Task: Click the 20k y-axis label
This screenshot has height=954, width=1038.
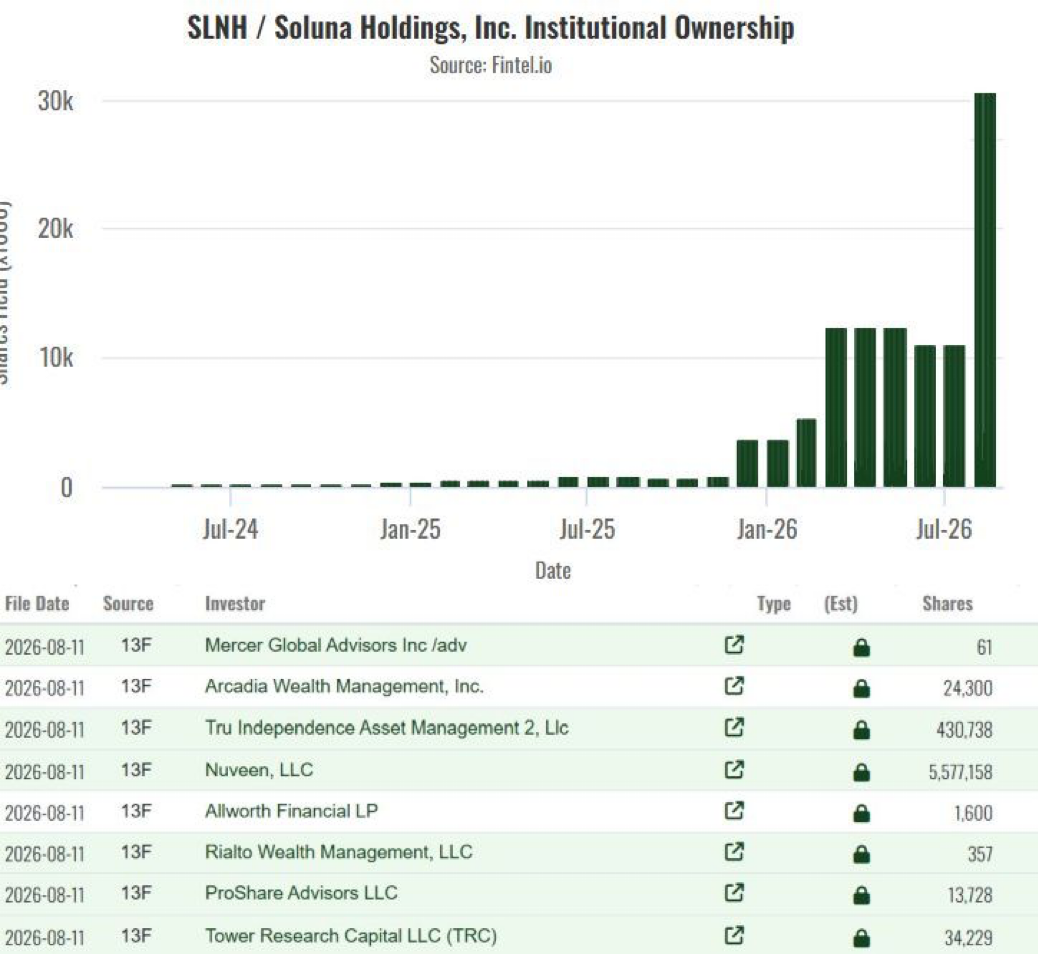Action: 56,229
